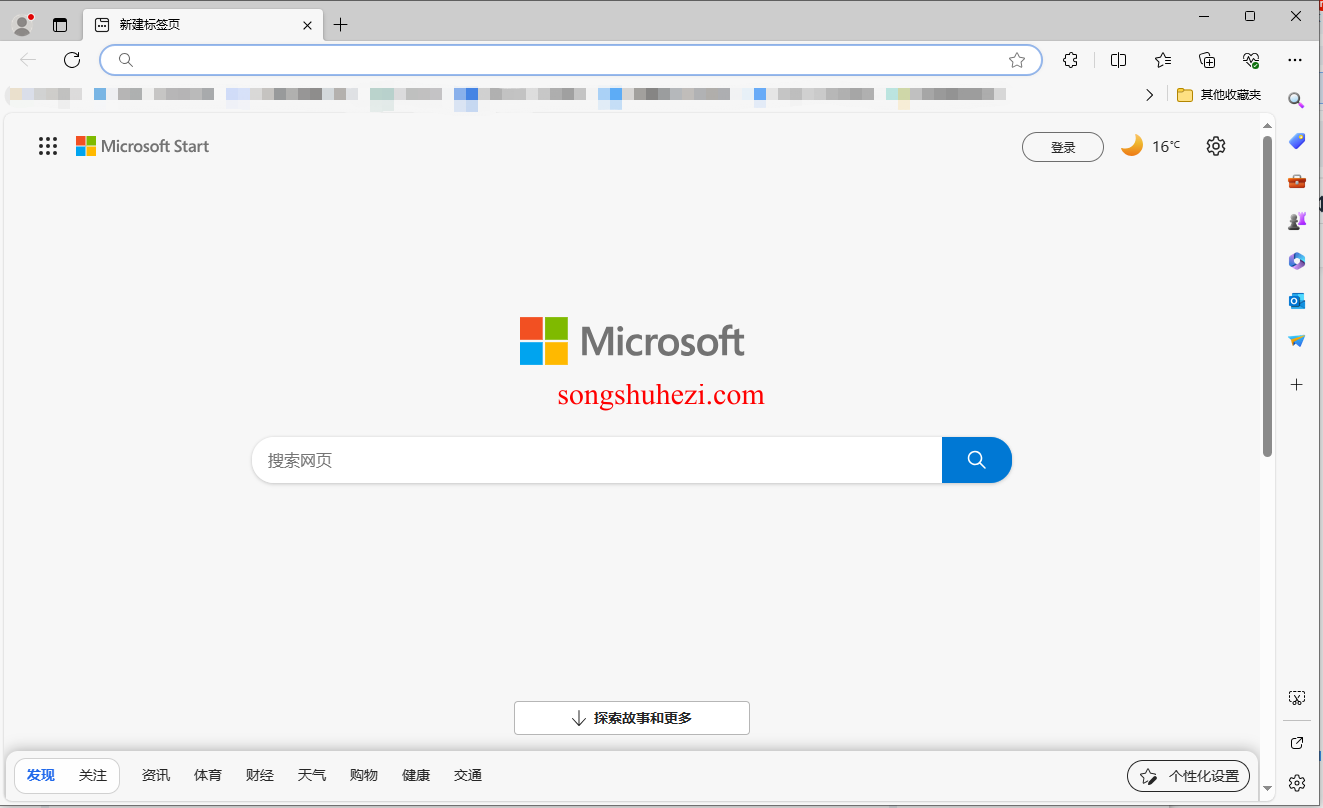Select the 发现 tab
This screenshot has height=808, width=1323.
pos(41,775)
